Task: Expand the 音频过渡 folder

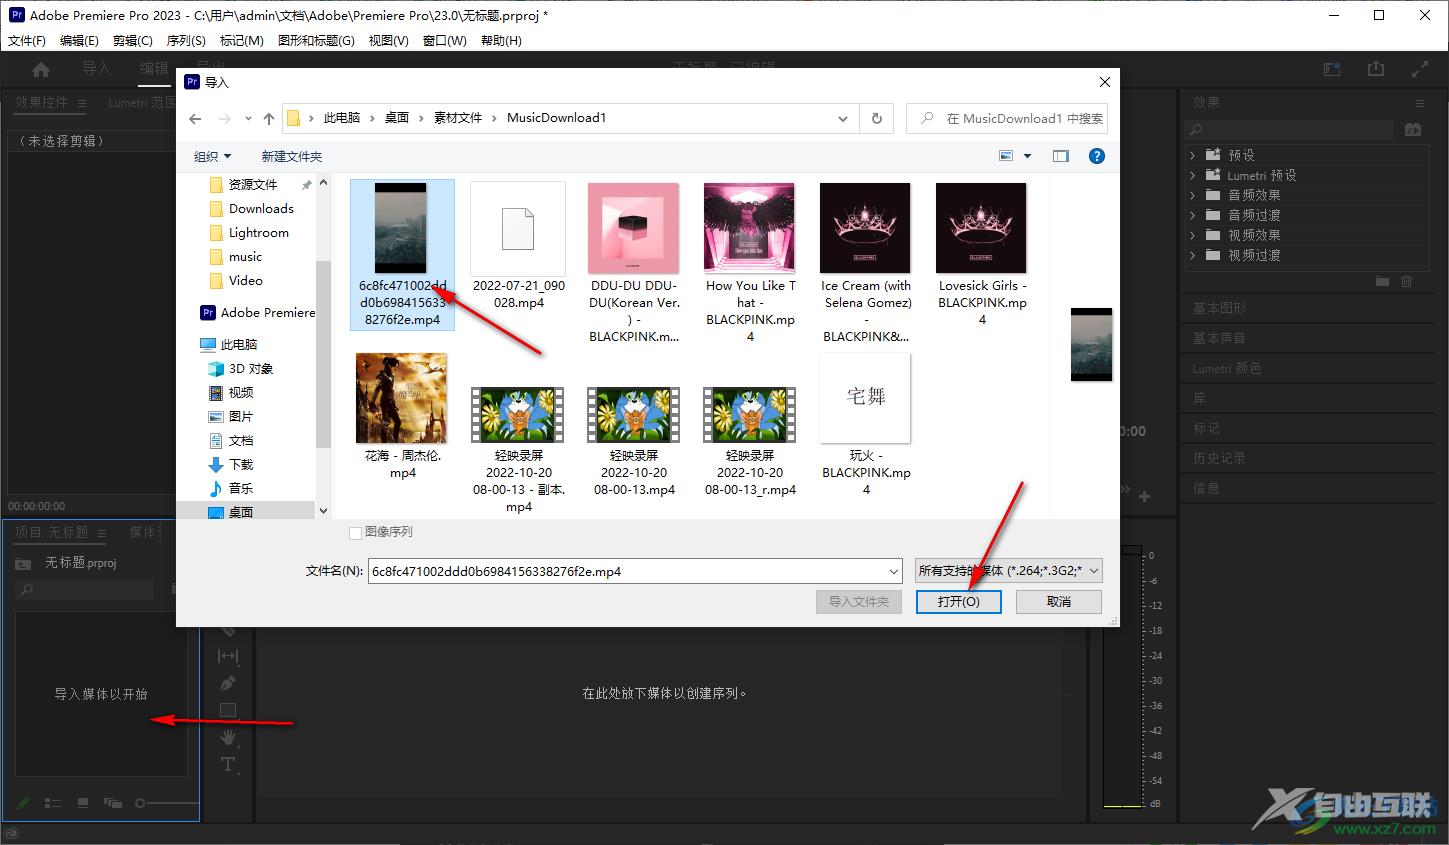Action: coord(1193,215)
